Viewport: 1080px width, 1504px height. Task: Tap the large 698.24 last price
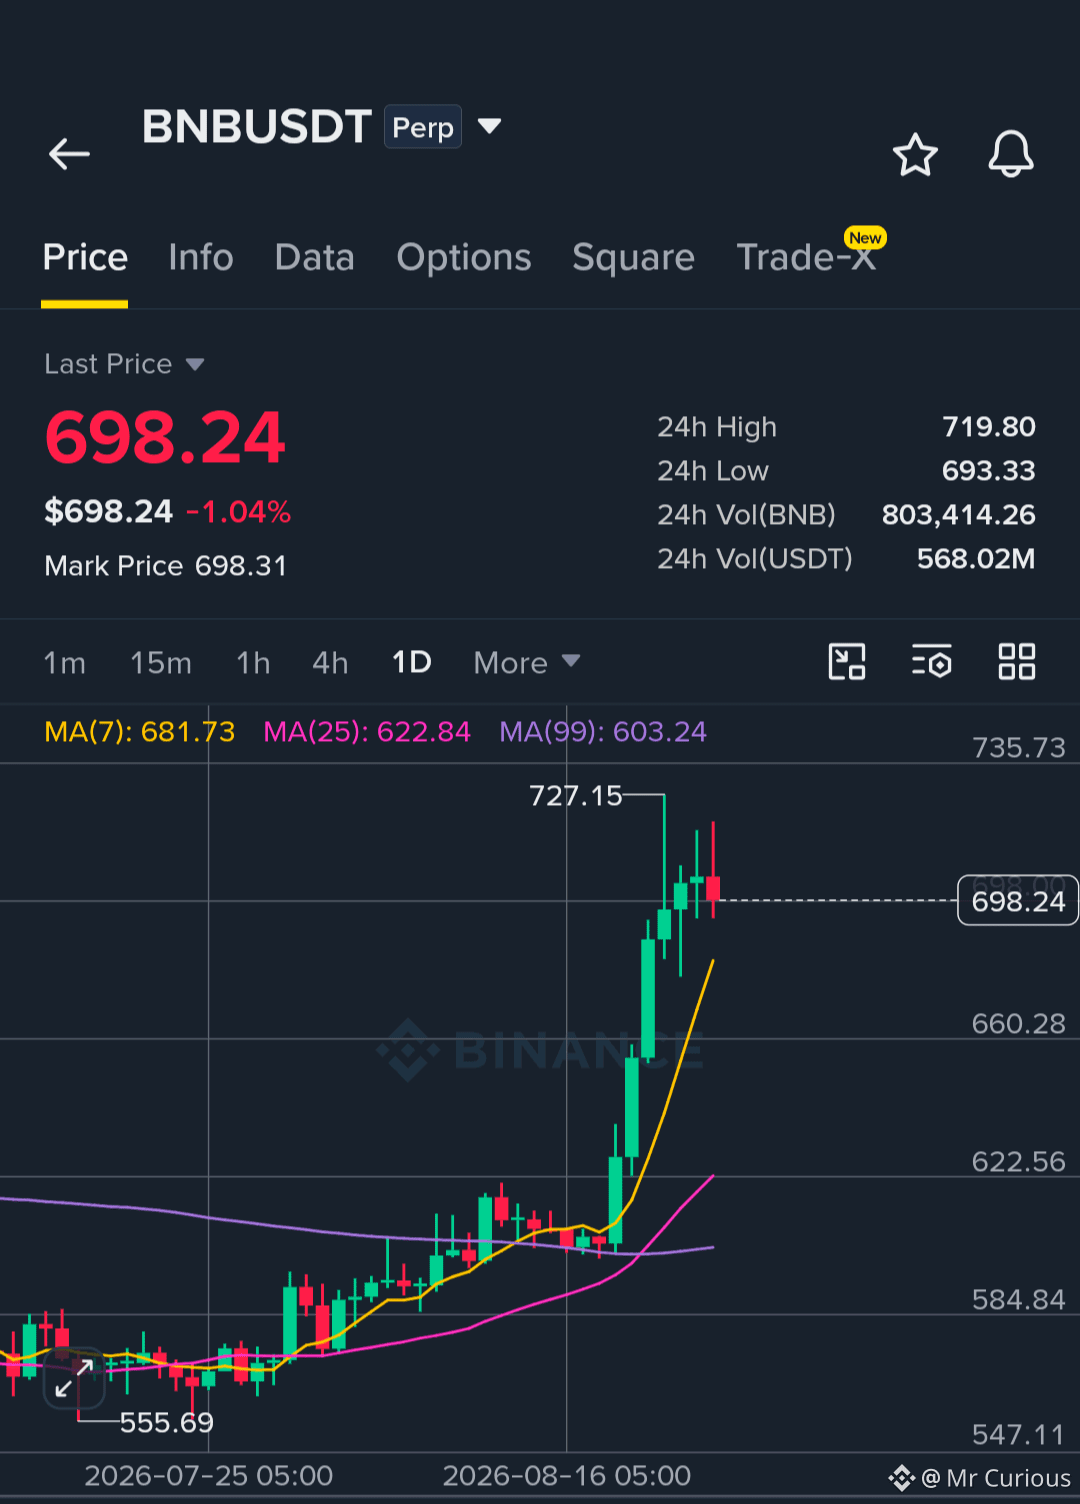(165, 438)
